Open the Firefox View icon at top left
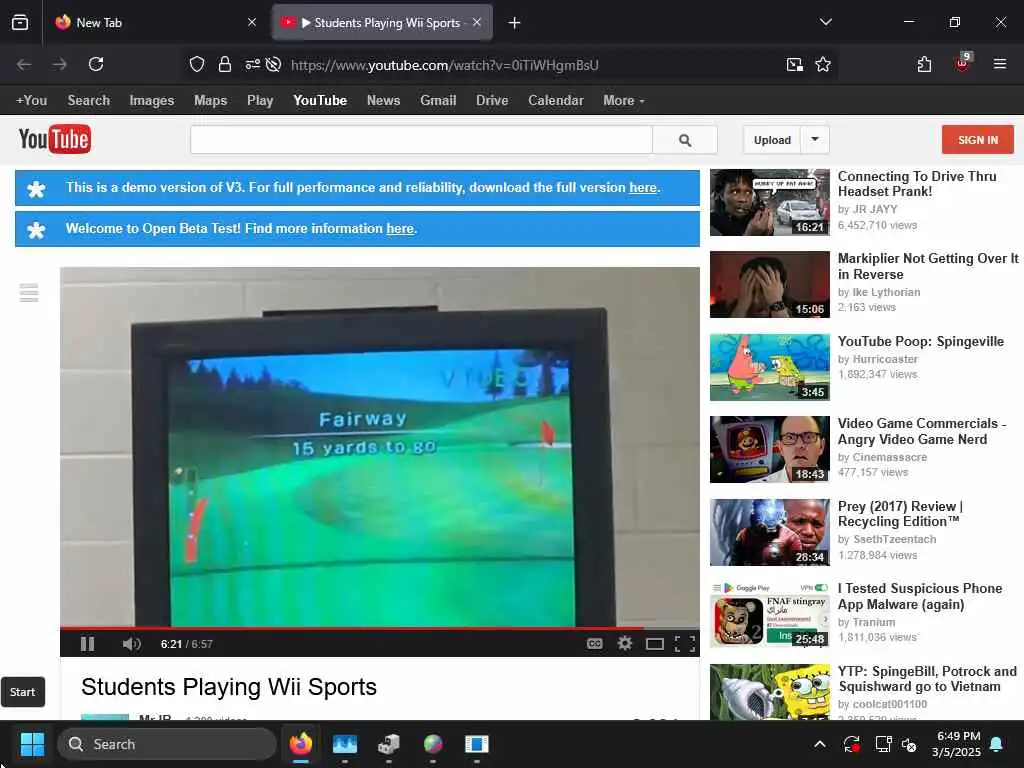This screenshot has height=768, width=1024. (20, 22)
